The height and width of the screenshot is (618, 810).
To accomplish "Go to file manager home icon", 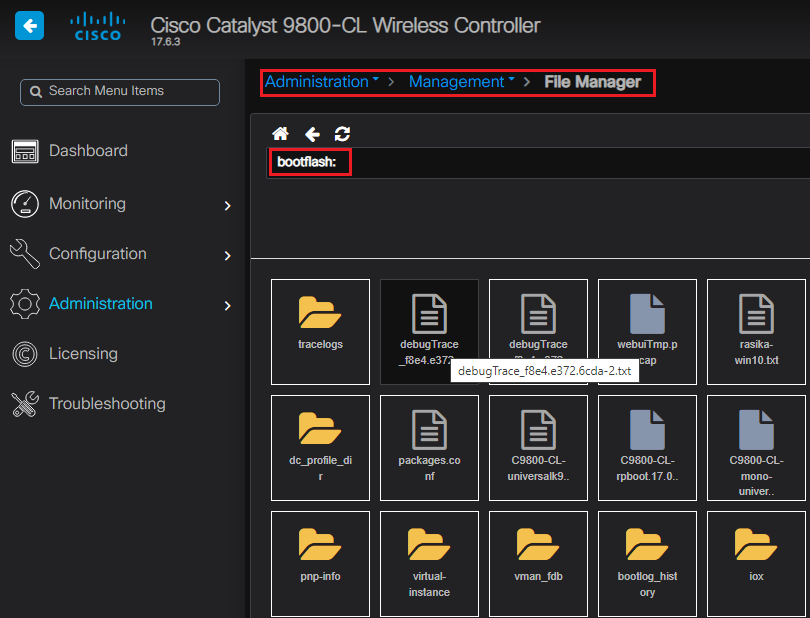I will click(x=281, y=134).
